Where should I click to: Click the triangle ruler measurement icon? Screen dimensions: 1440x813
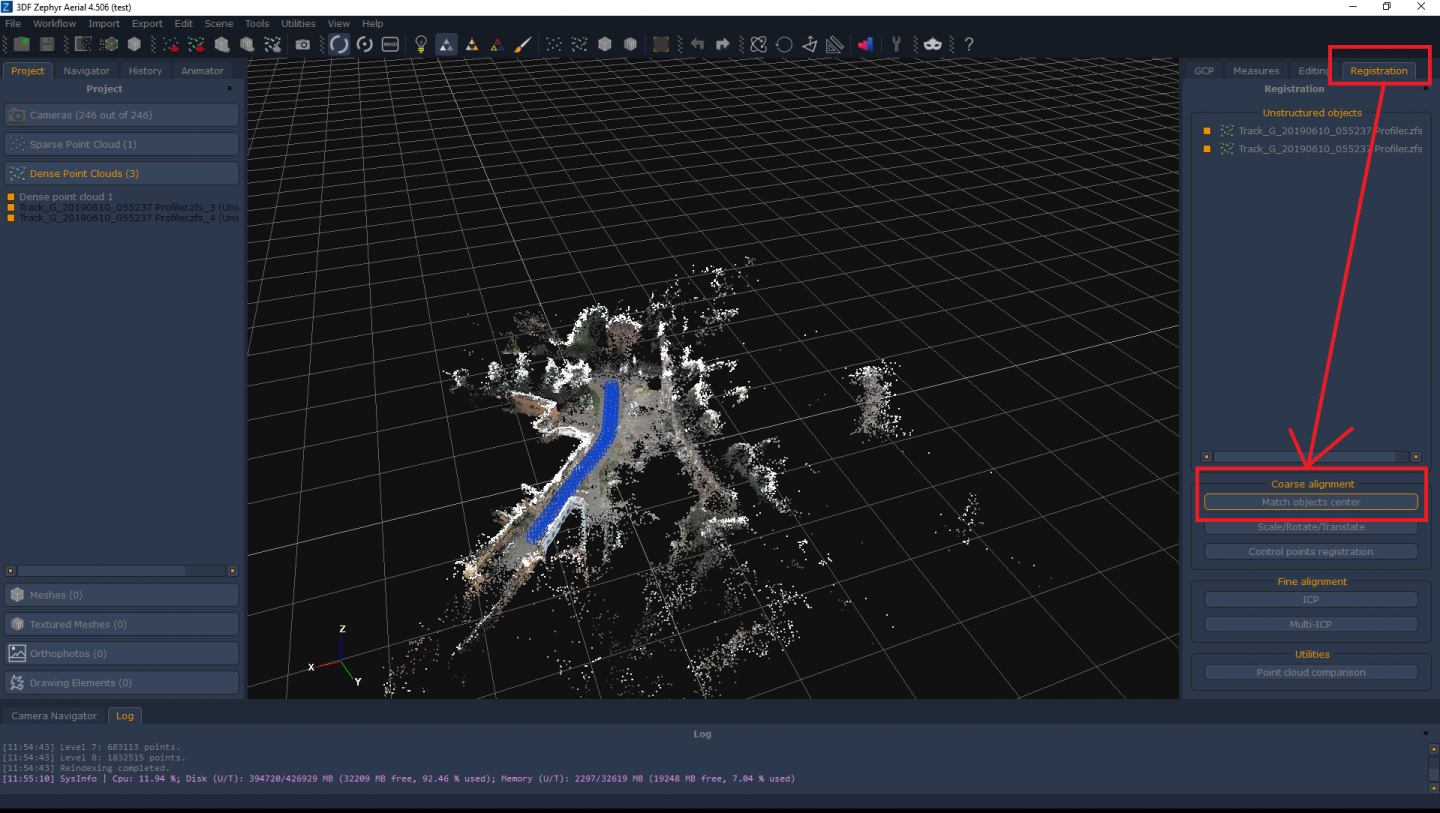click(x=834, y=44)
